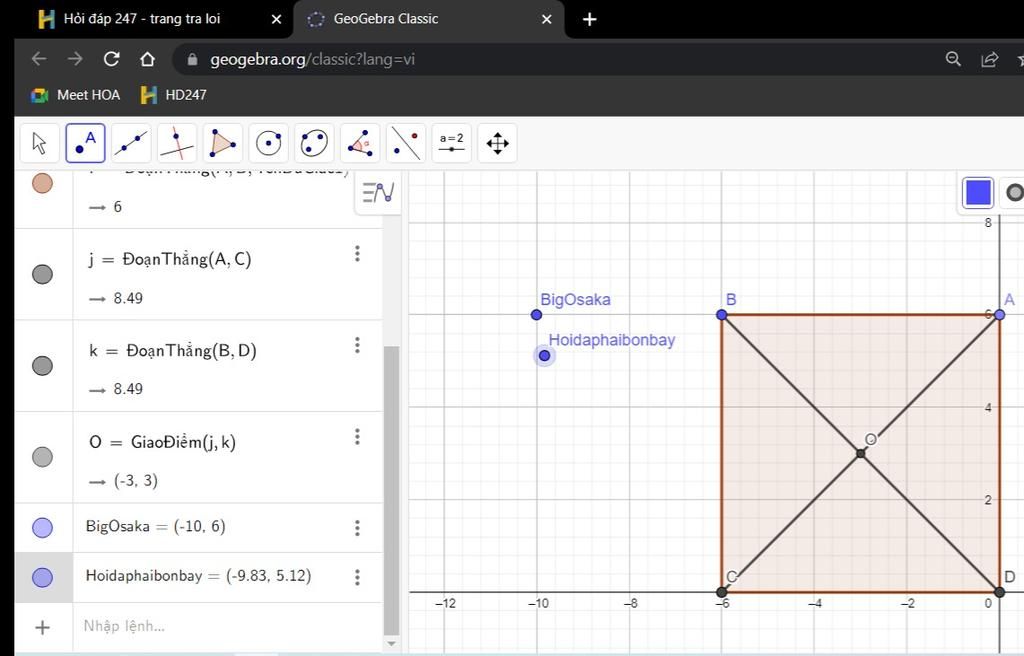Select the Move arrow tool
The height and width of the screenshot is (656, 1024).
pyautogui.click(x=40, y=143)
